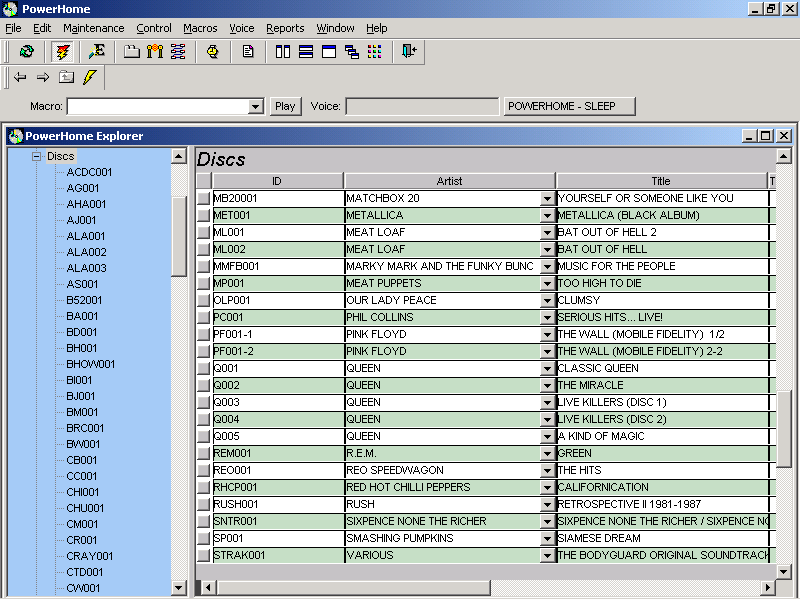Viewport: 800px width, 600px height.
Task: Click the CALIFORNICATION title cell
Action: [x=662, y=487]
